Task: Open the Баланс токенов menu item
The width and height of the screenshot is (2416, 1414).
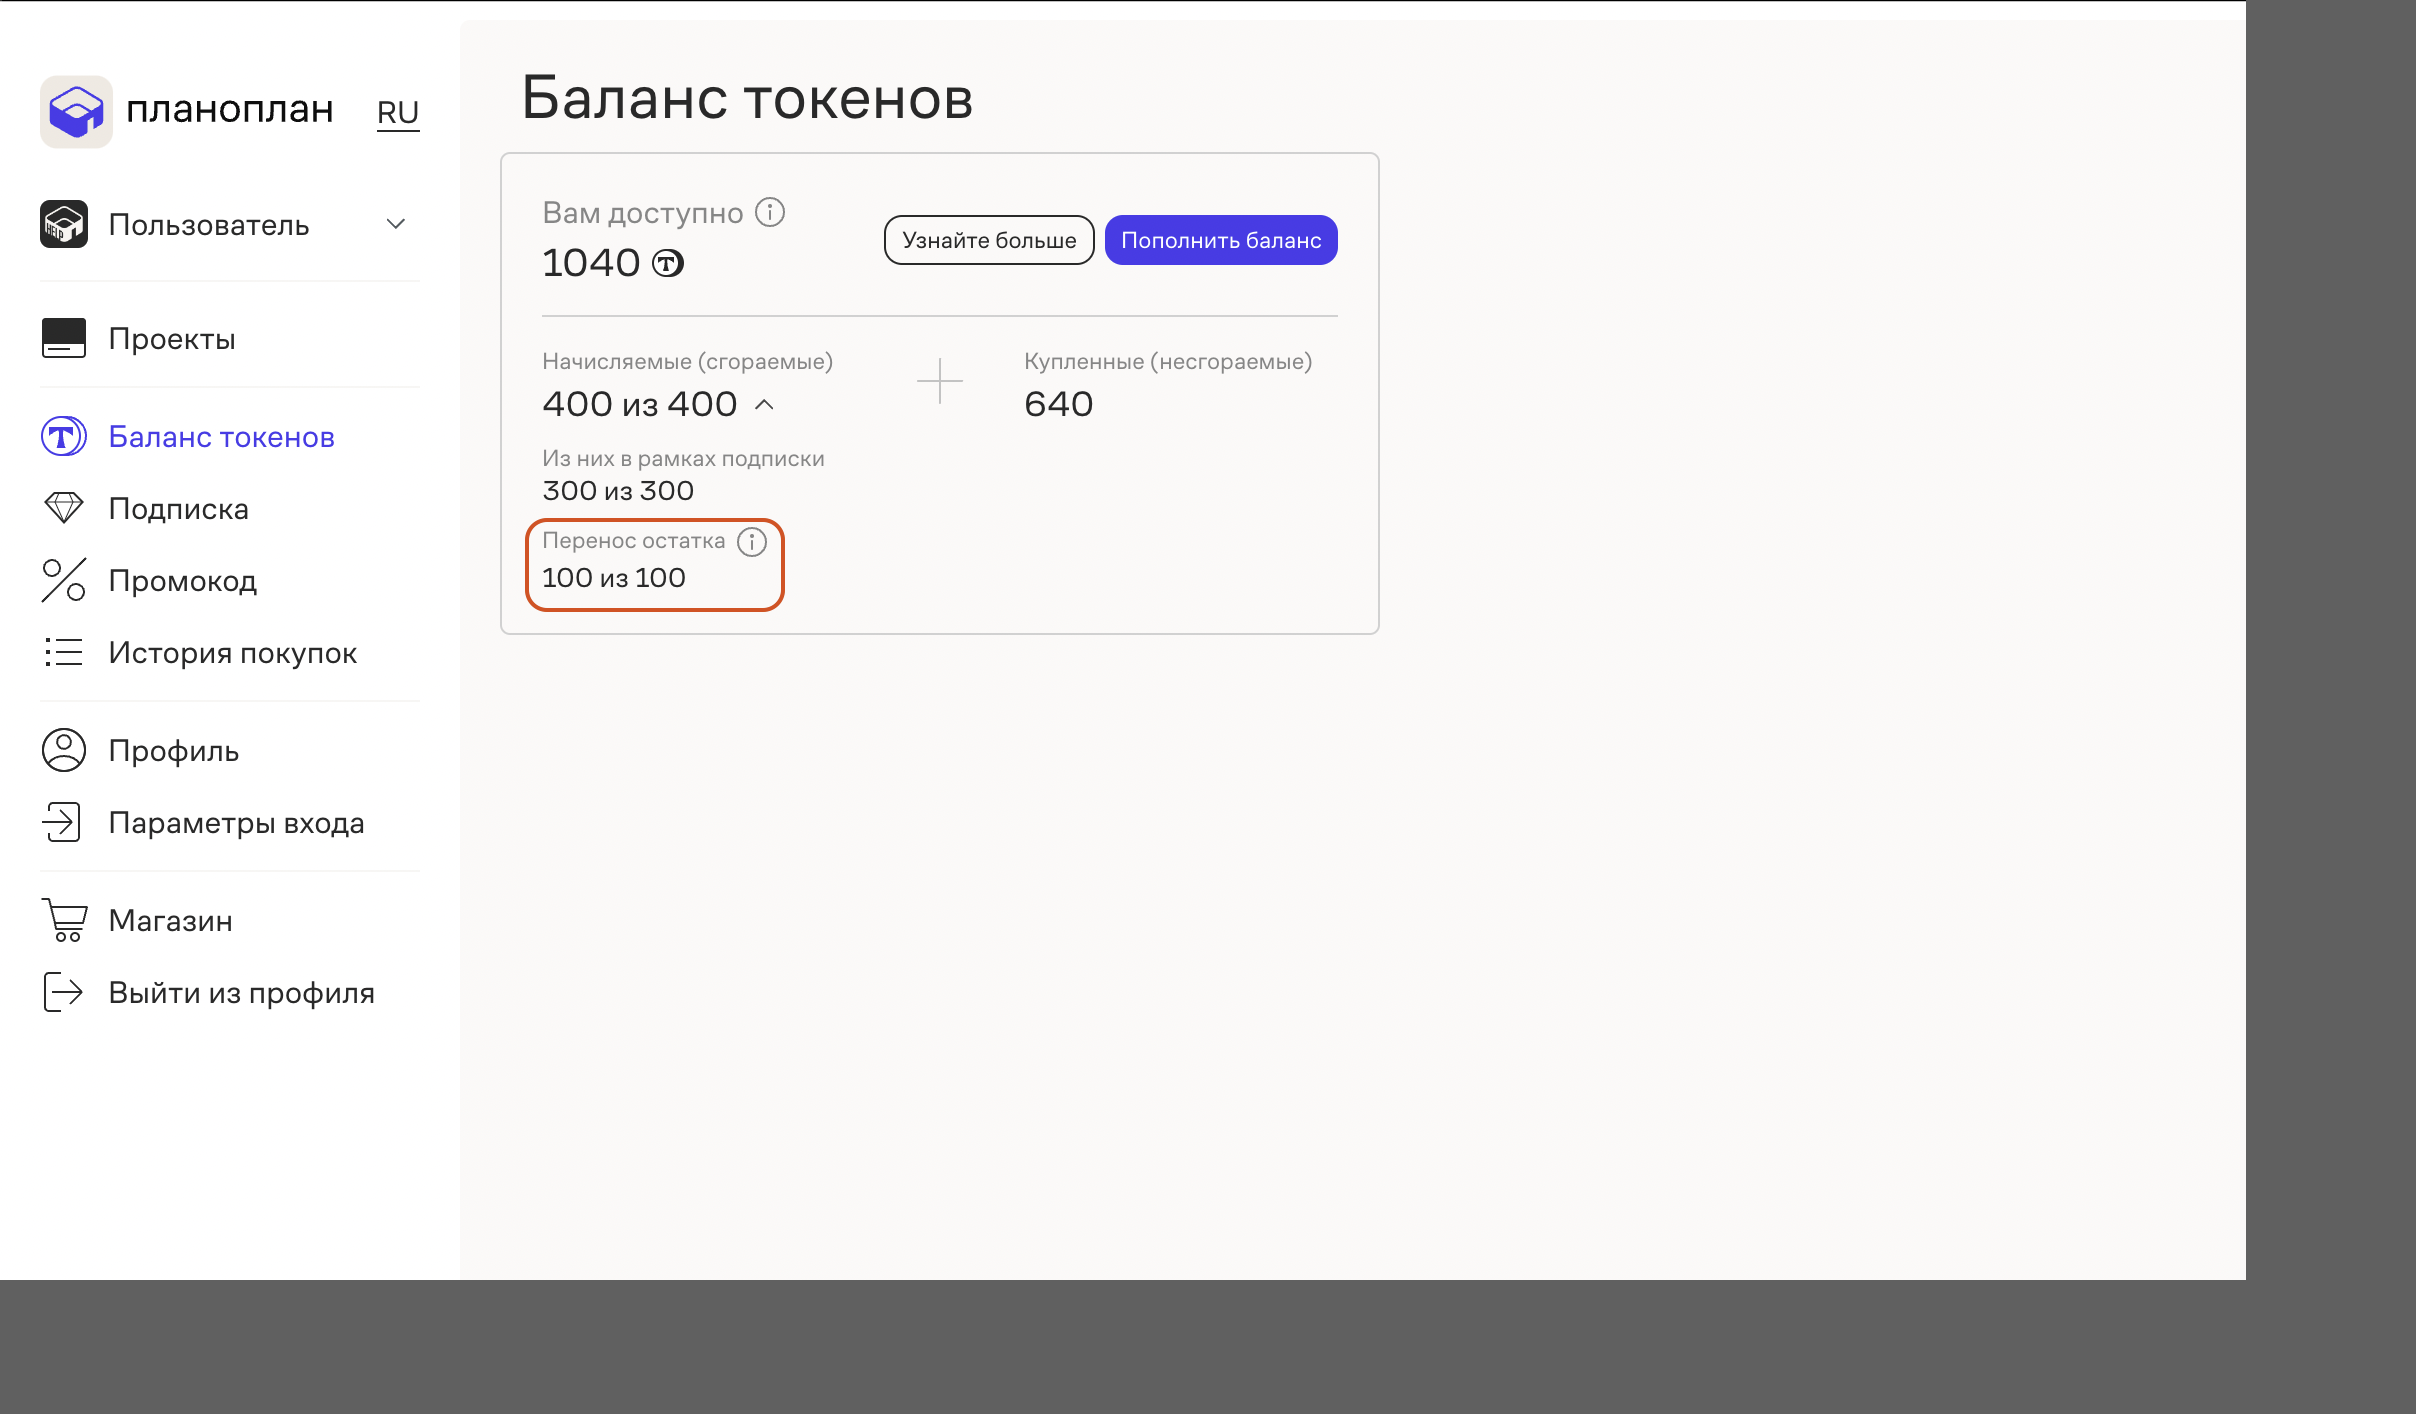Action: point(221,437)
